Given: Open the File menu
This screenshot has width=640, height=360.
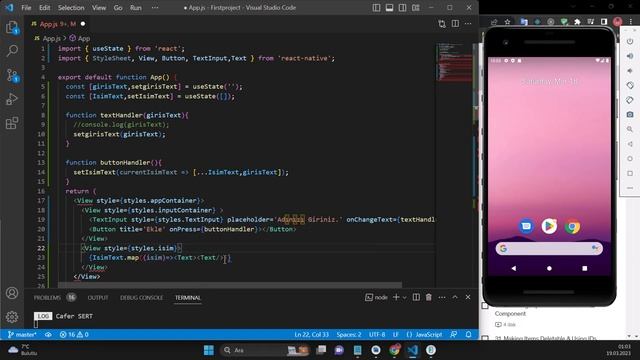Looking at the screenshot, I should (26, 7).
